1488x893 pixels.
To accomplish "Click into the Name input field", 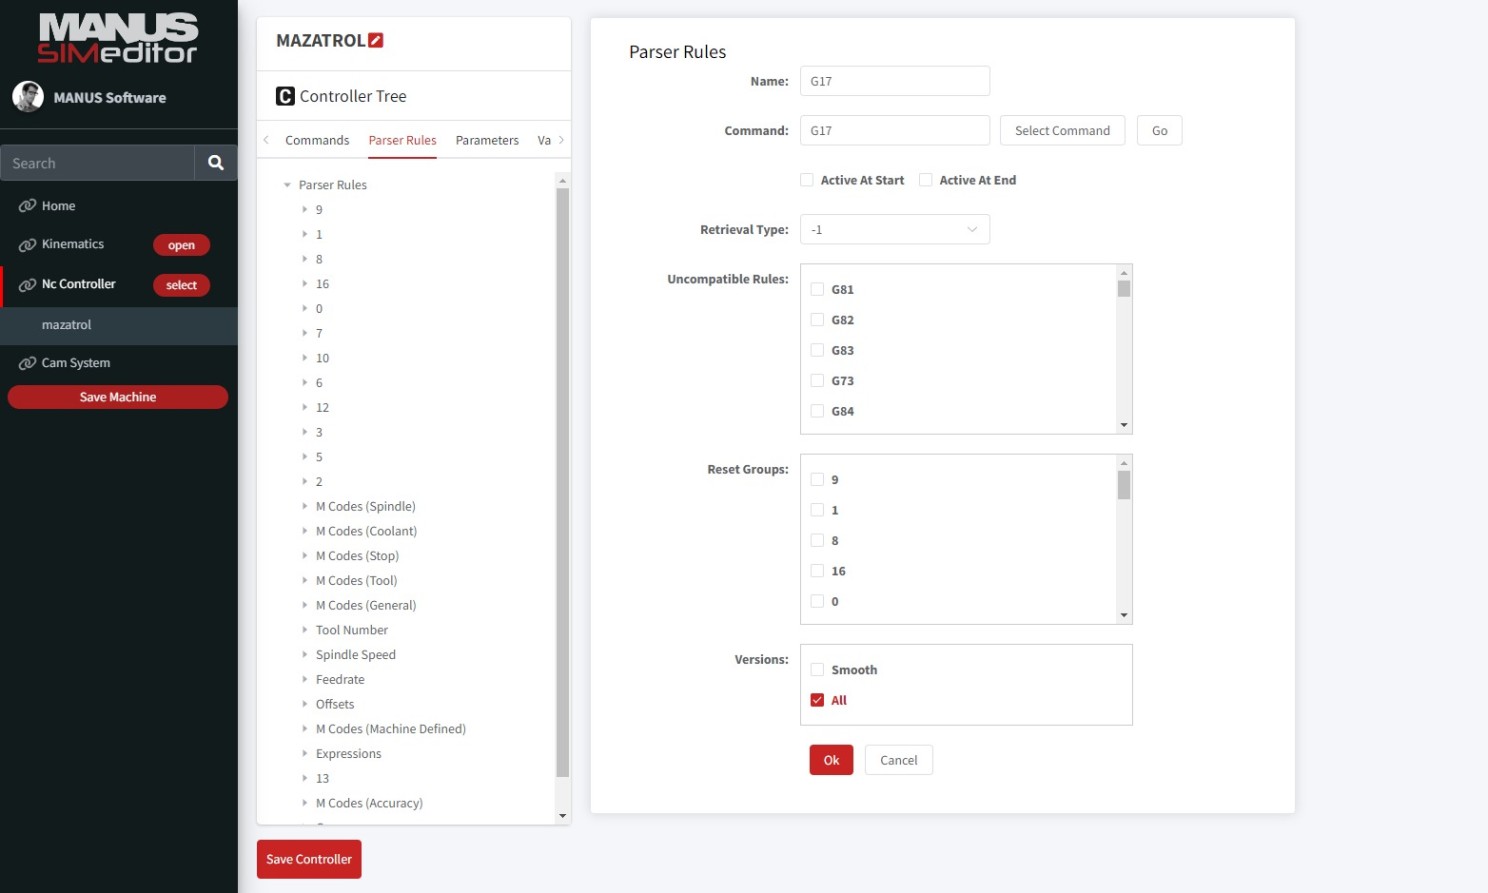I will point(894,81).
